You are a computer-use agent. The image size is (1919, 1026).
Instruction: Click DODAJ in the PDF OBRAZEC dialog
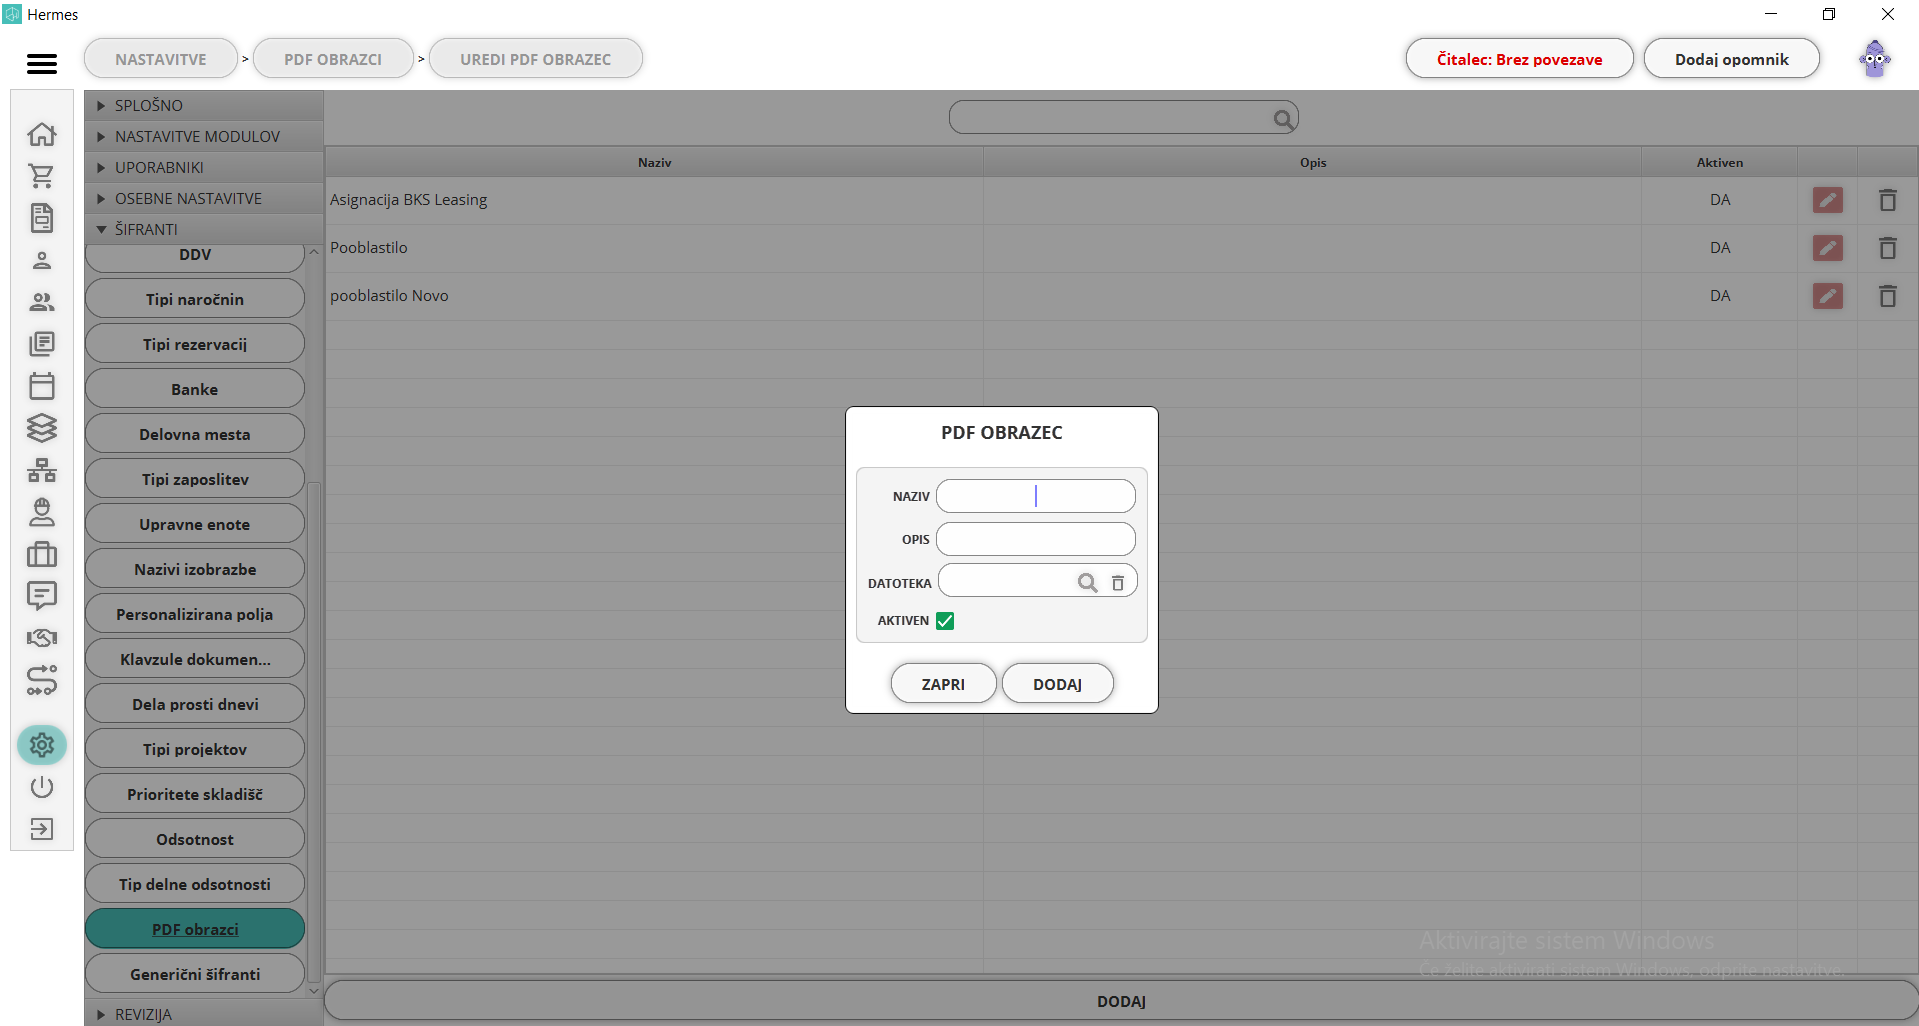click(1057, 684)
